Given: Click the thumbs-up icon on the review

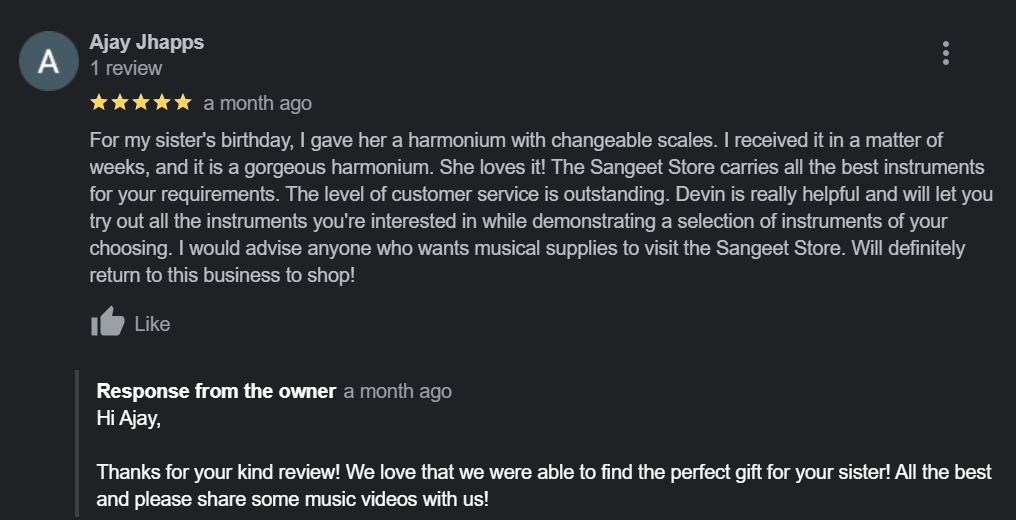Looking at the screenshot, I should coord(107,322).
